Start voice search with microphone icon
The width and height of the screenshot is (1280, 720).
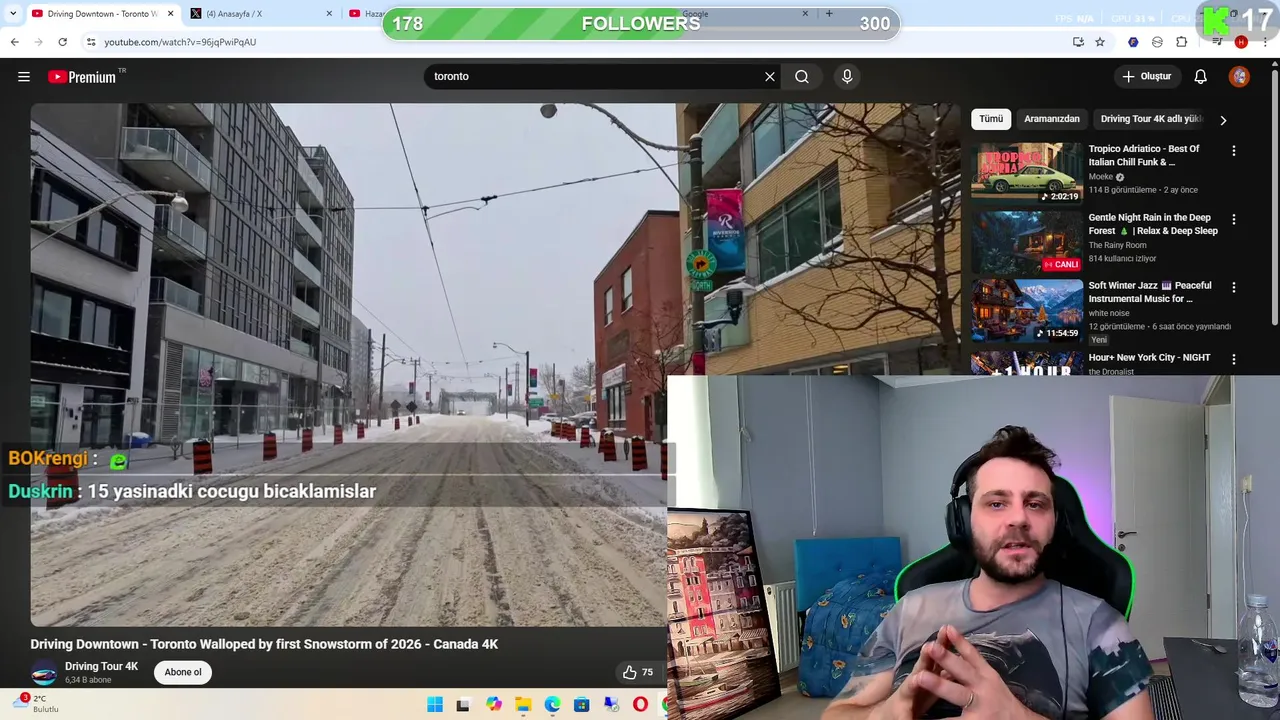click(847, 77)
